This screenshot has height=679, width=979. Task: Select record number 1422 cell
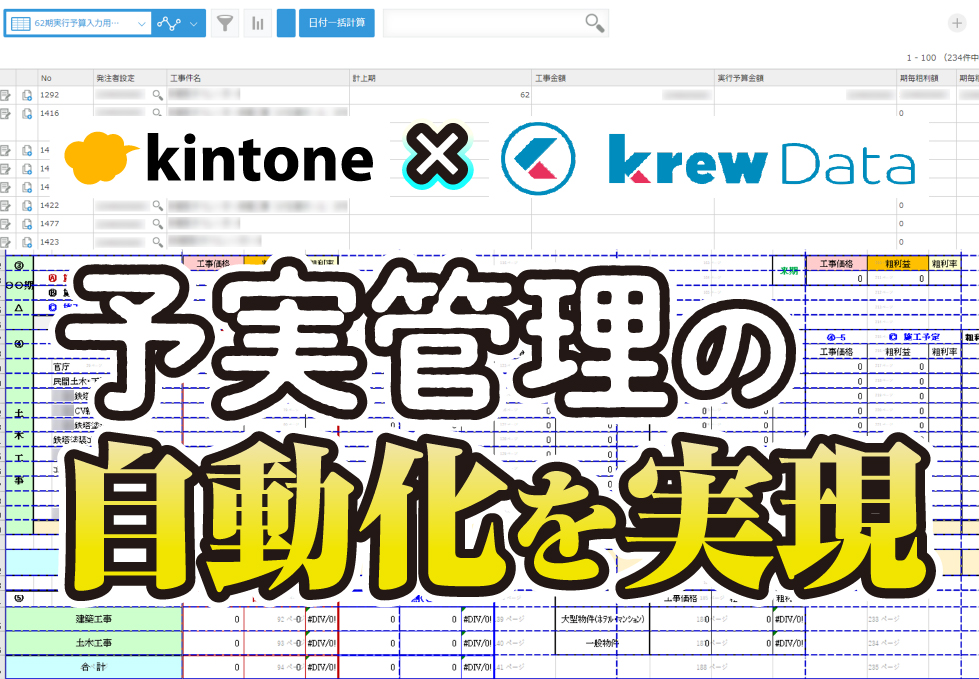[66, 205]
